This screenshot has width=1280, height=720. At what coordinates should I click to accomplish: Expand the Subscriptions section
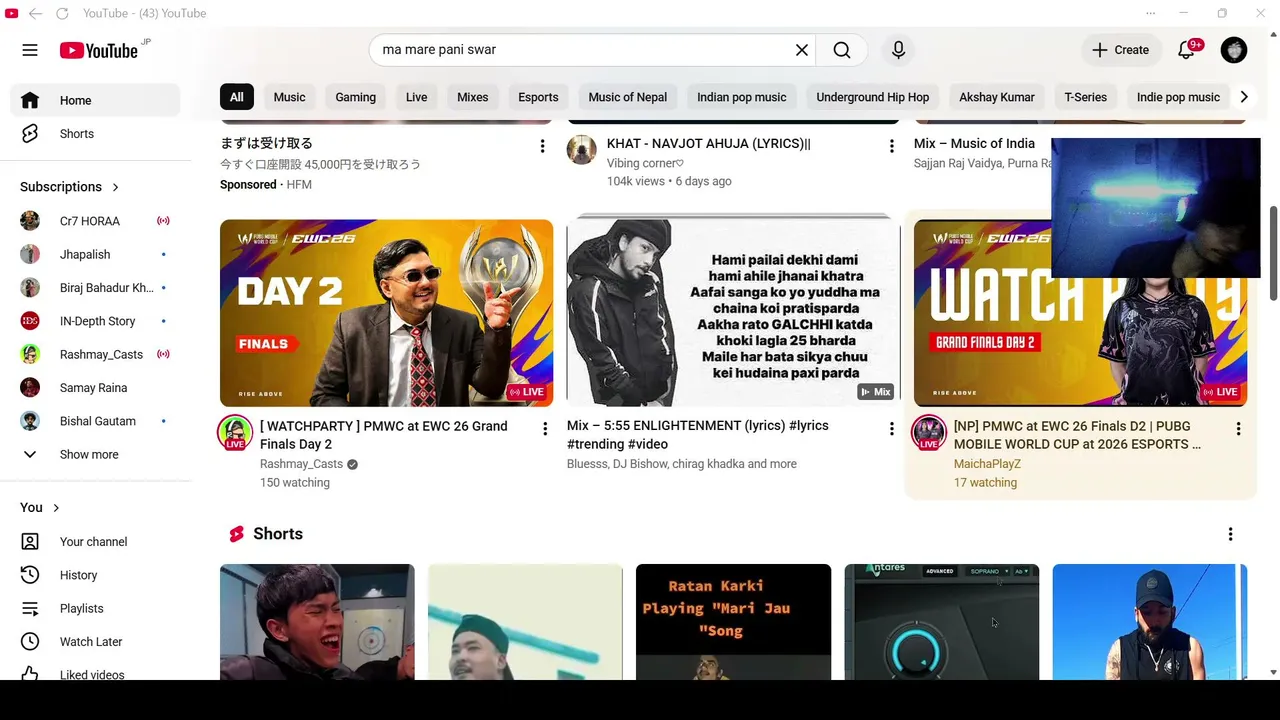coord(70,187)
